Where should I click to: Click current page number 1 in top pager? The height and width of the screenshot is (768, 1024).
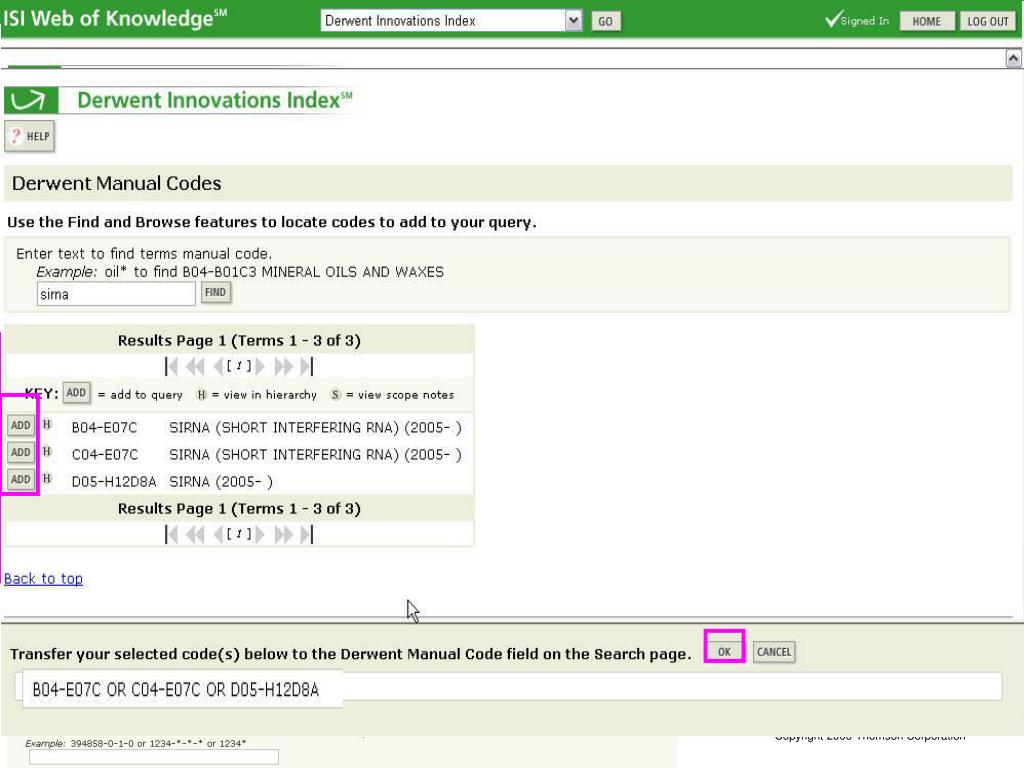(239, 366)
